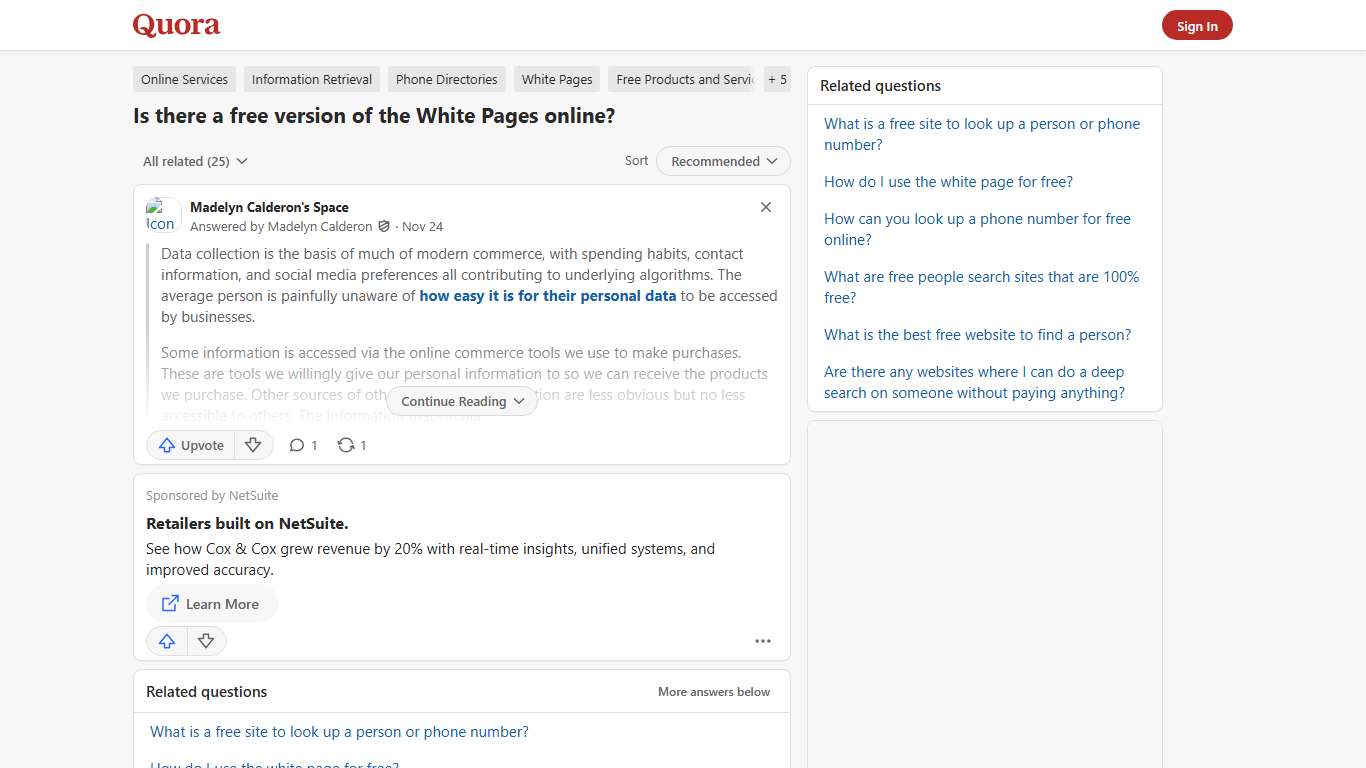Expand the Continue Reading section

click(x=461, y=400)
